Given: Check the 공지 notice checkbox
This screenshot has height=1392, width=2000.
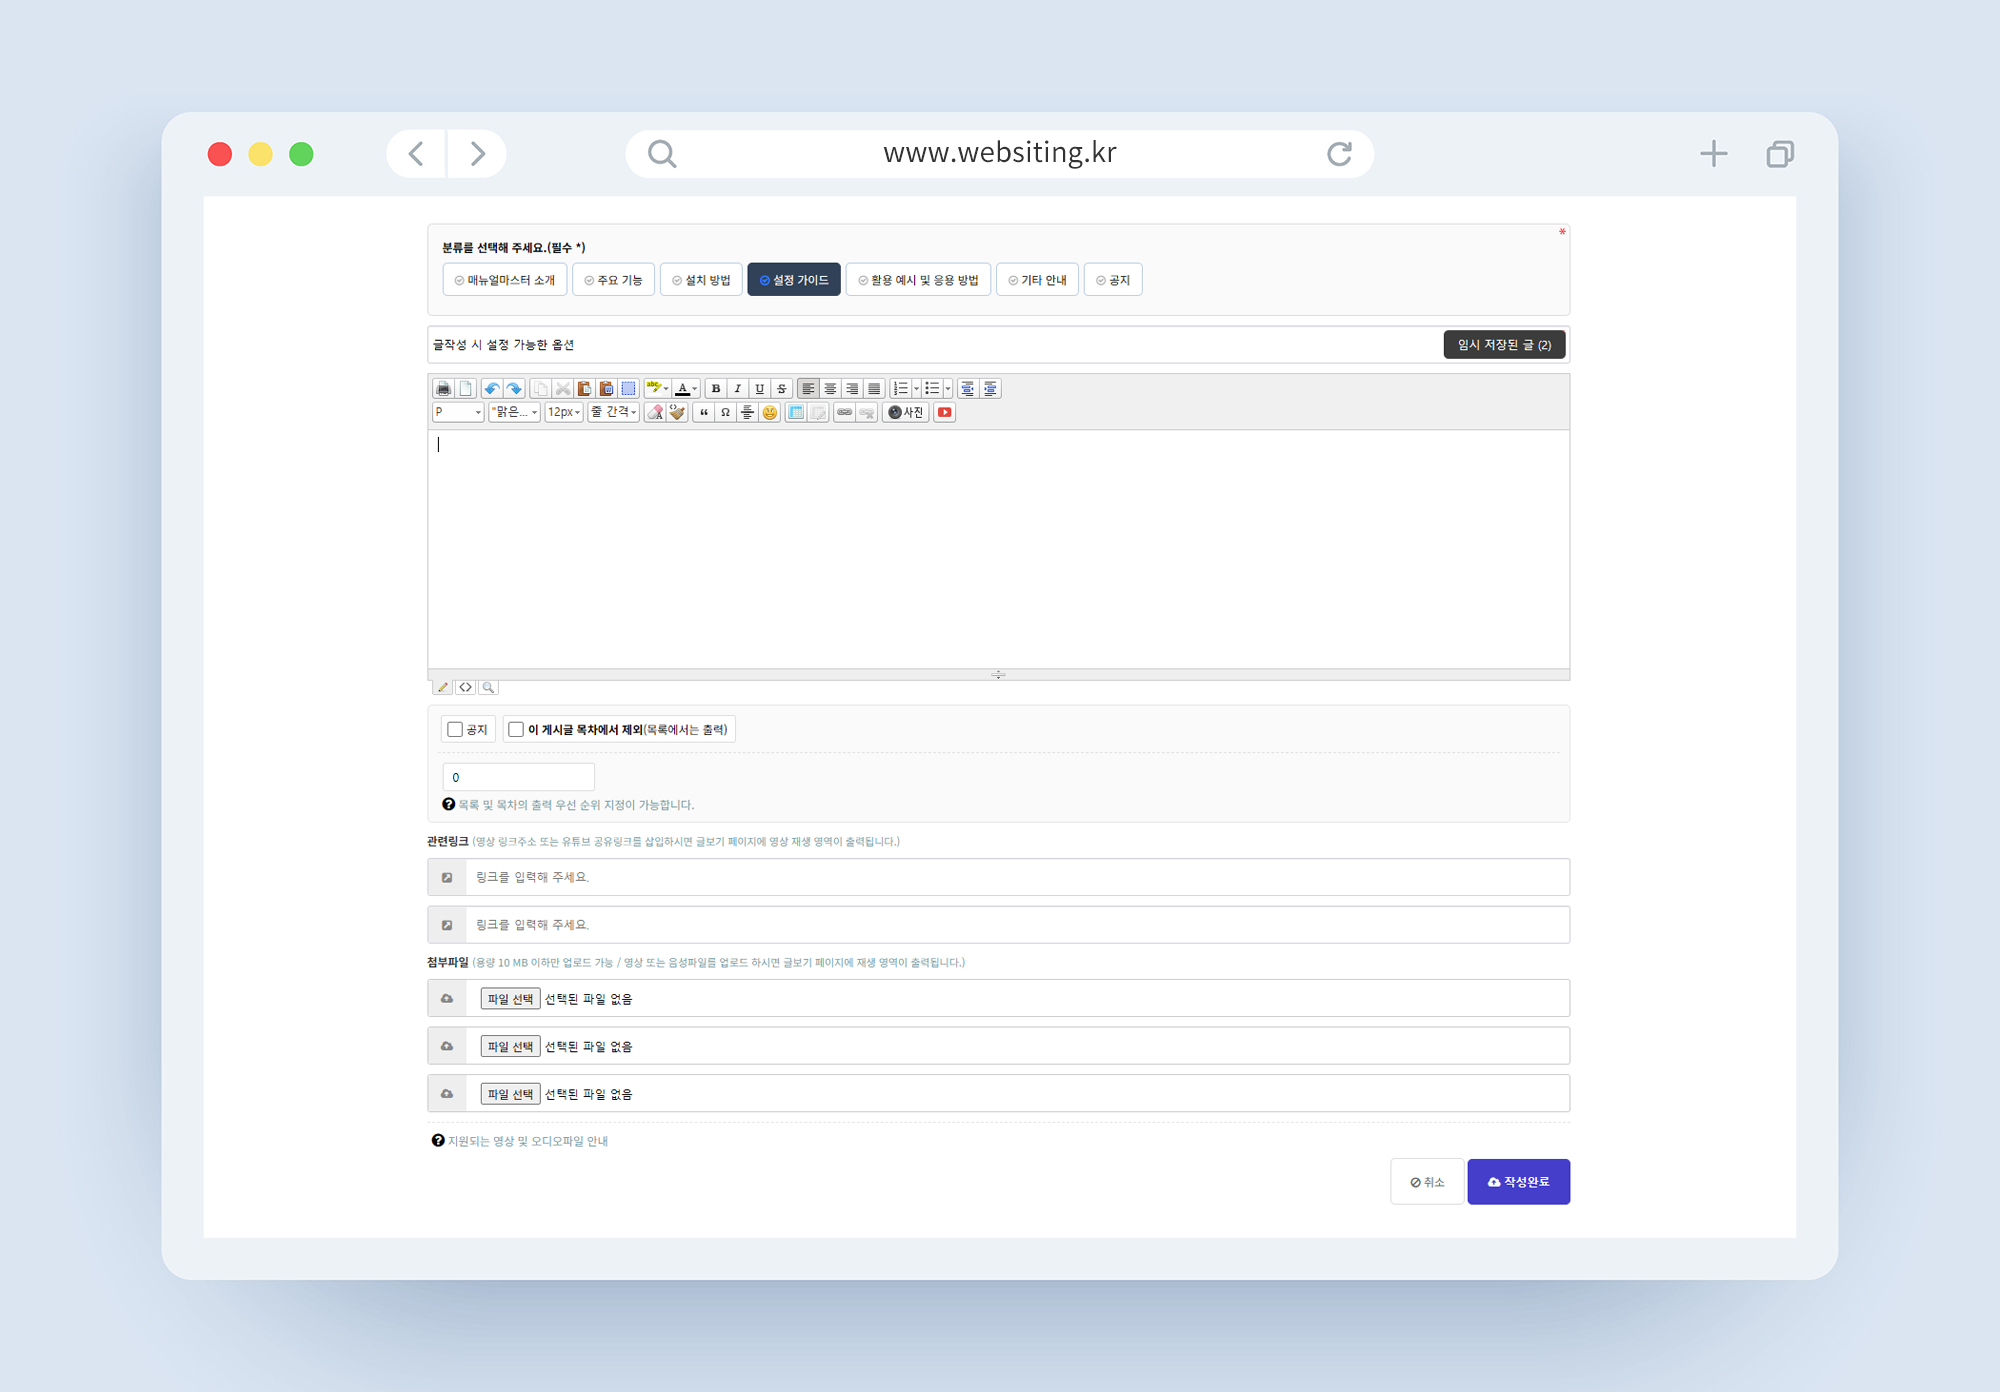Looking at the screenshot, I should pos(456,730).
